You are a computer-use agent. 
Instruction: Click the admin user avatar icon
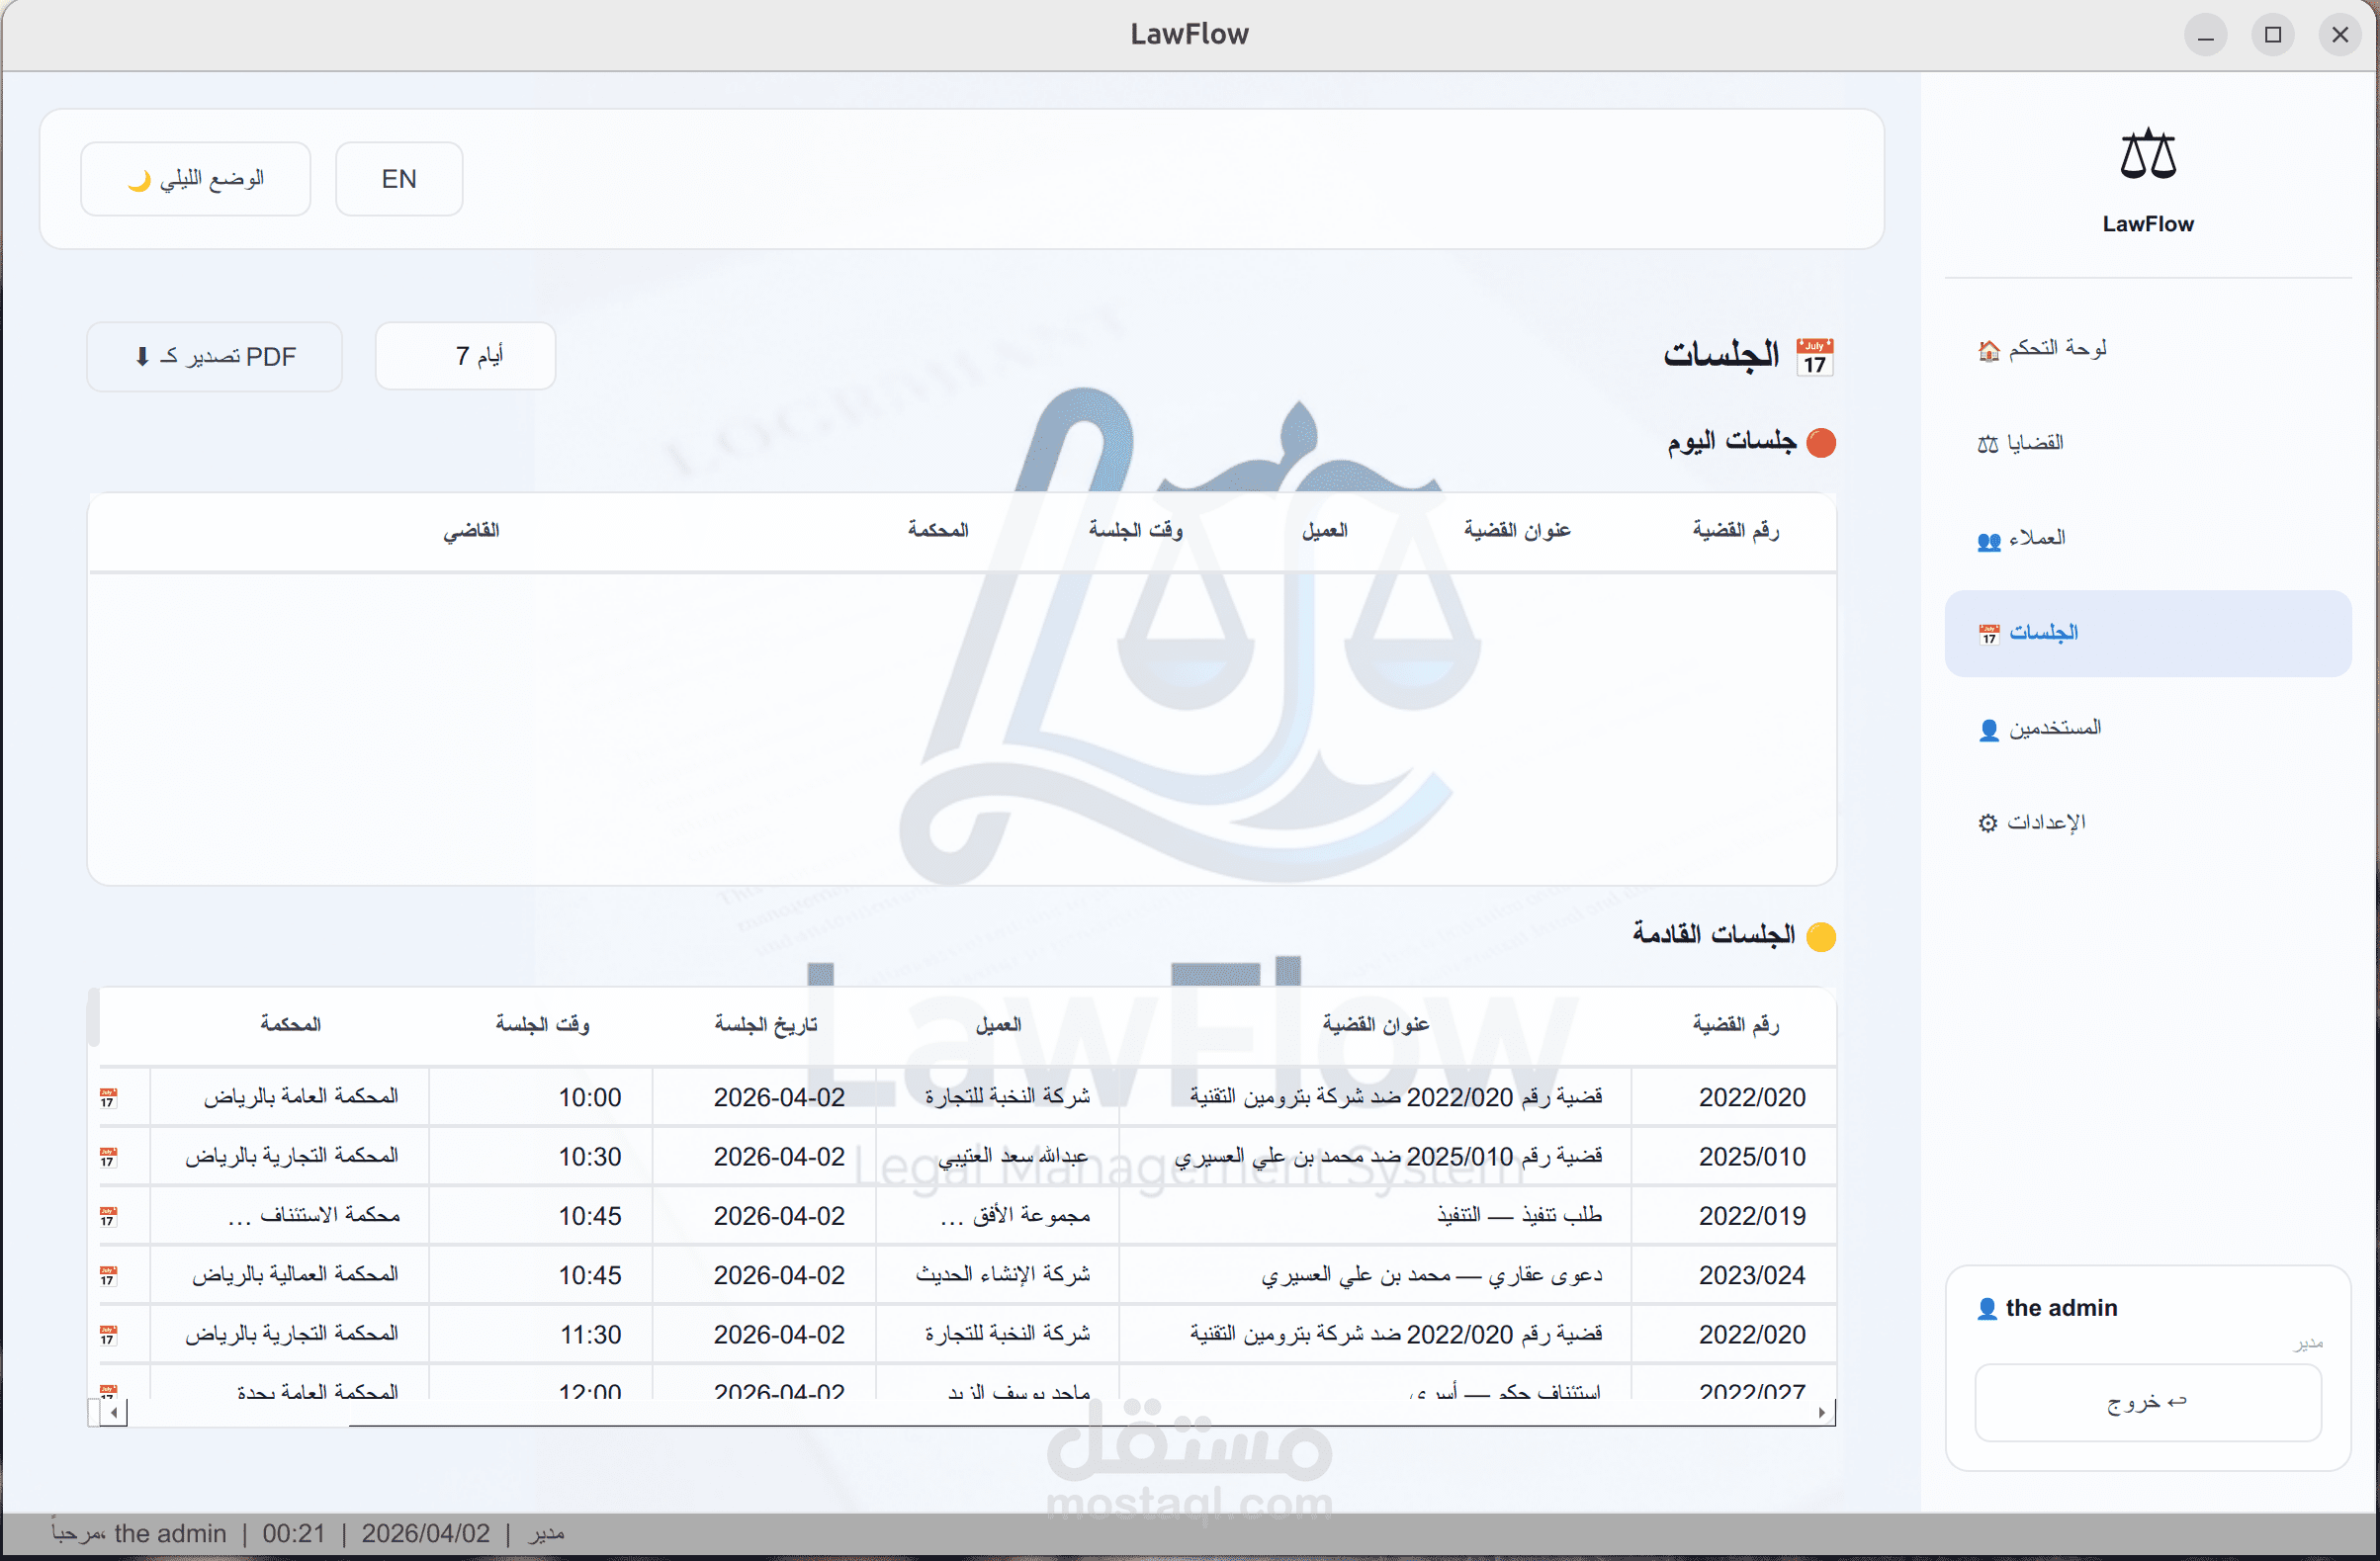(x=1987, y=1309)
